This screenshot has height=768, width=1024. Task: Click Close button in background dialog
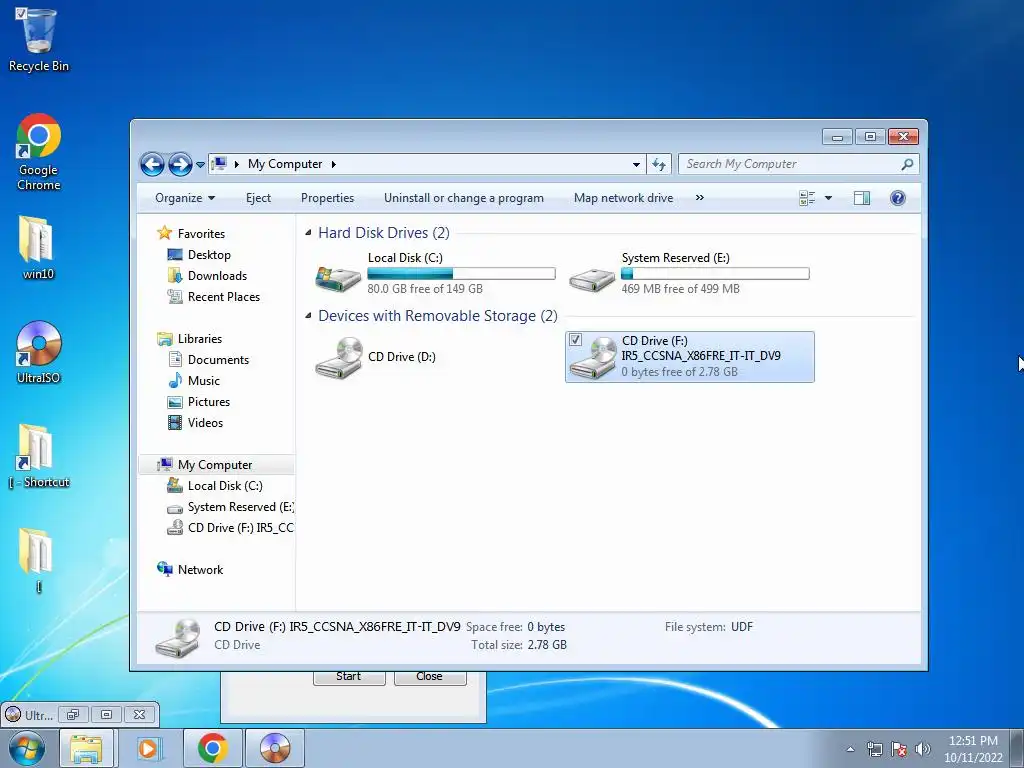pos(430,677)
